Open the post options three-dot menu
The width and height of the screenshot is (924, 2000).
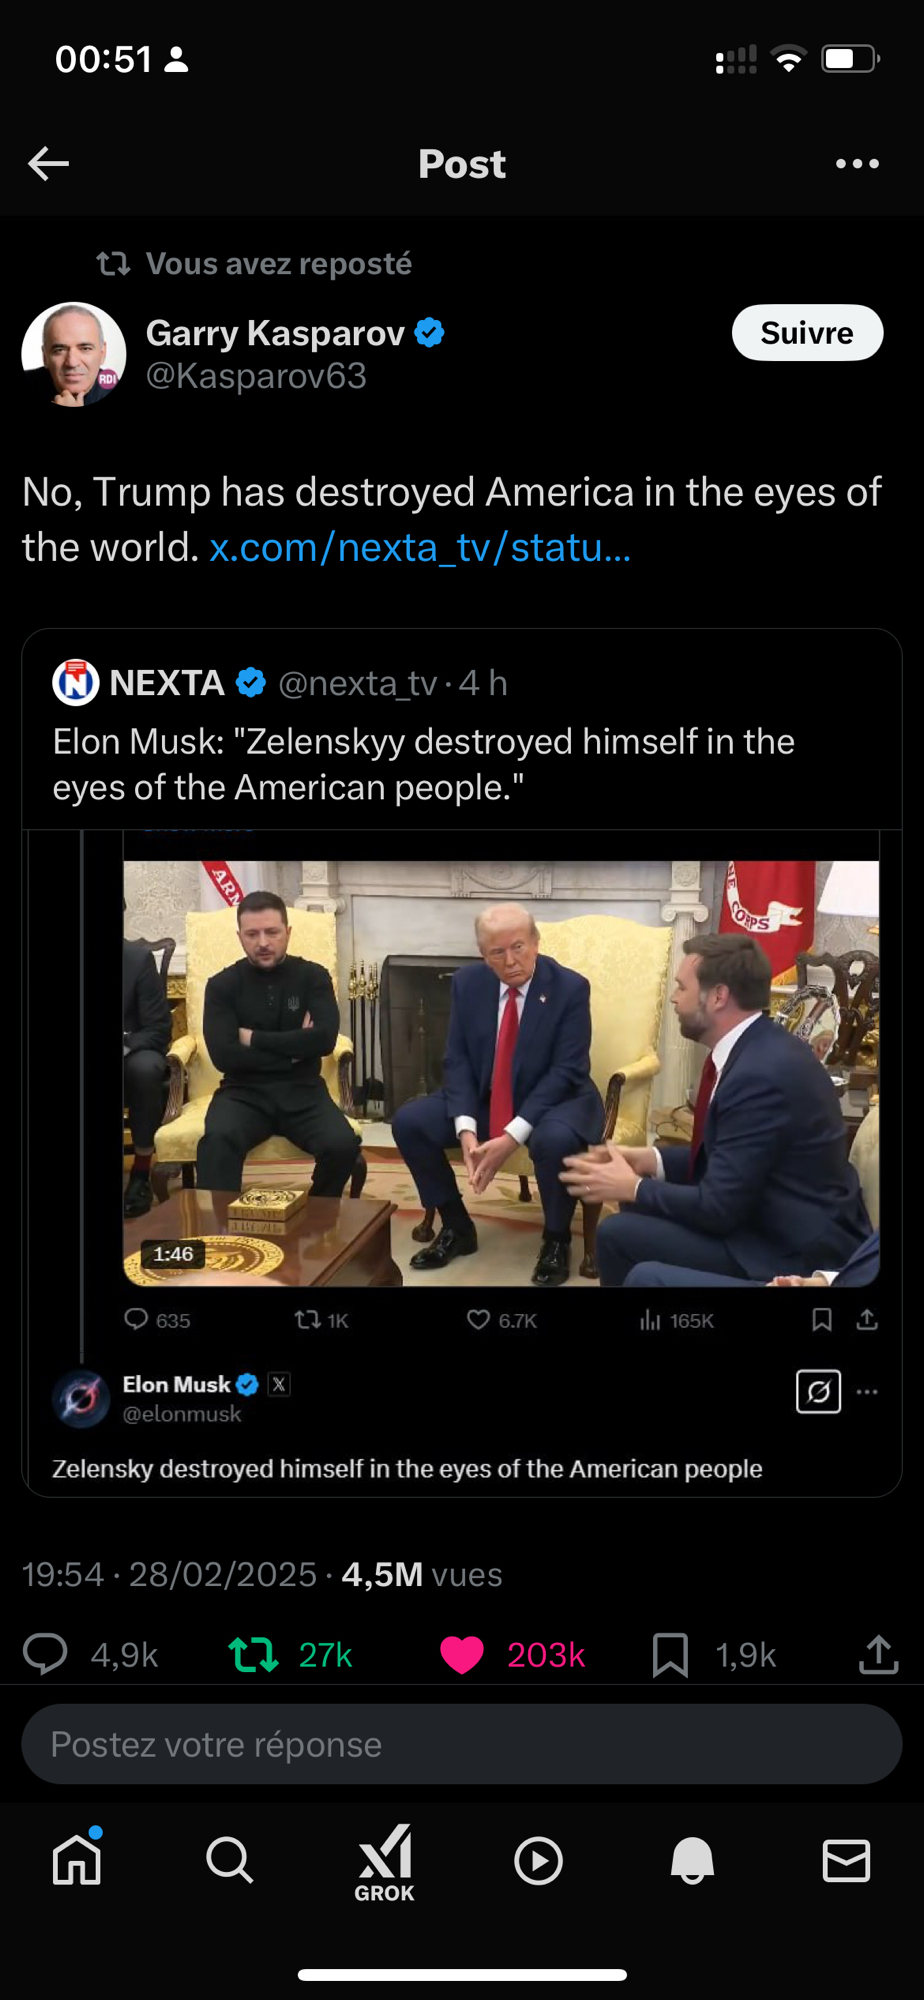point(857,164)
